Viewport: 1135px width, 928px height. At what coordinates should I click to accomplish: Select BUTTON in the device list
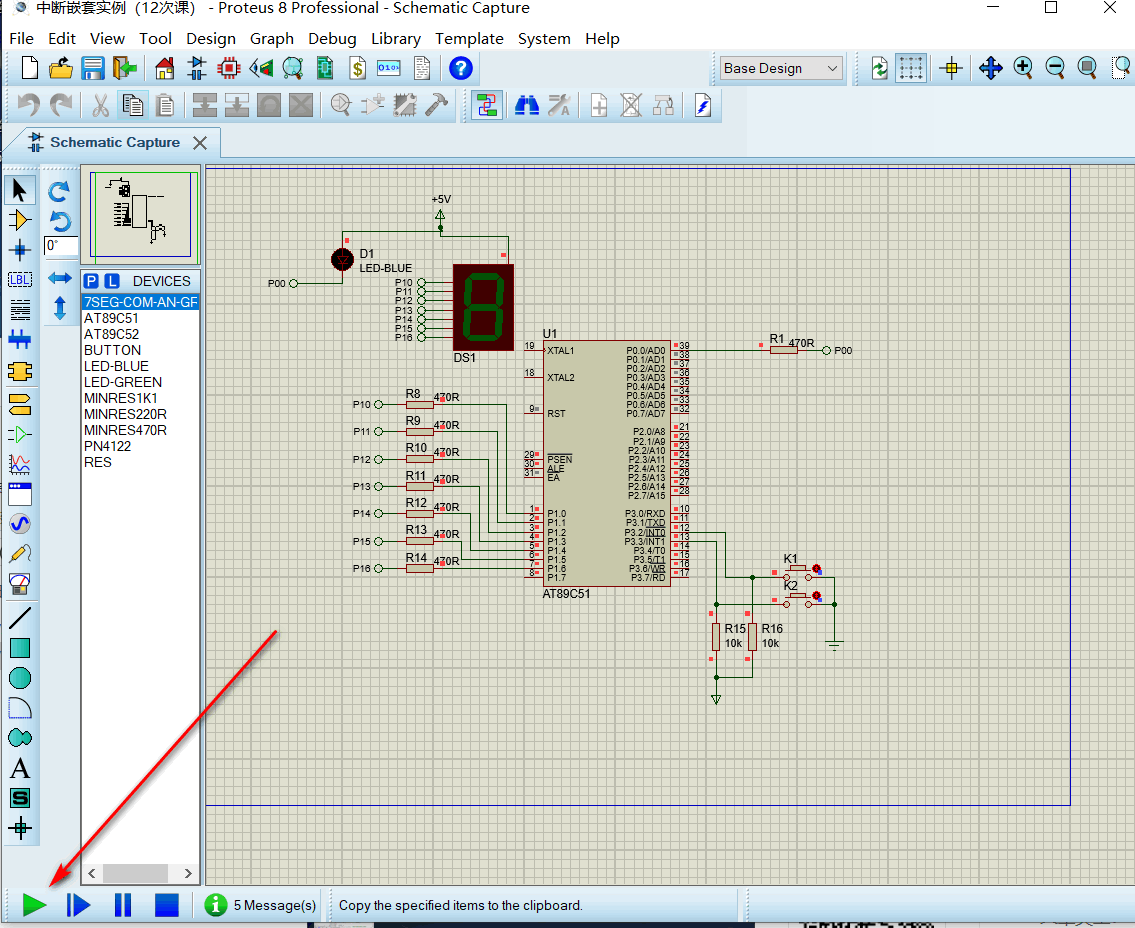point(140,350)
